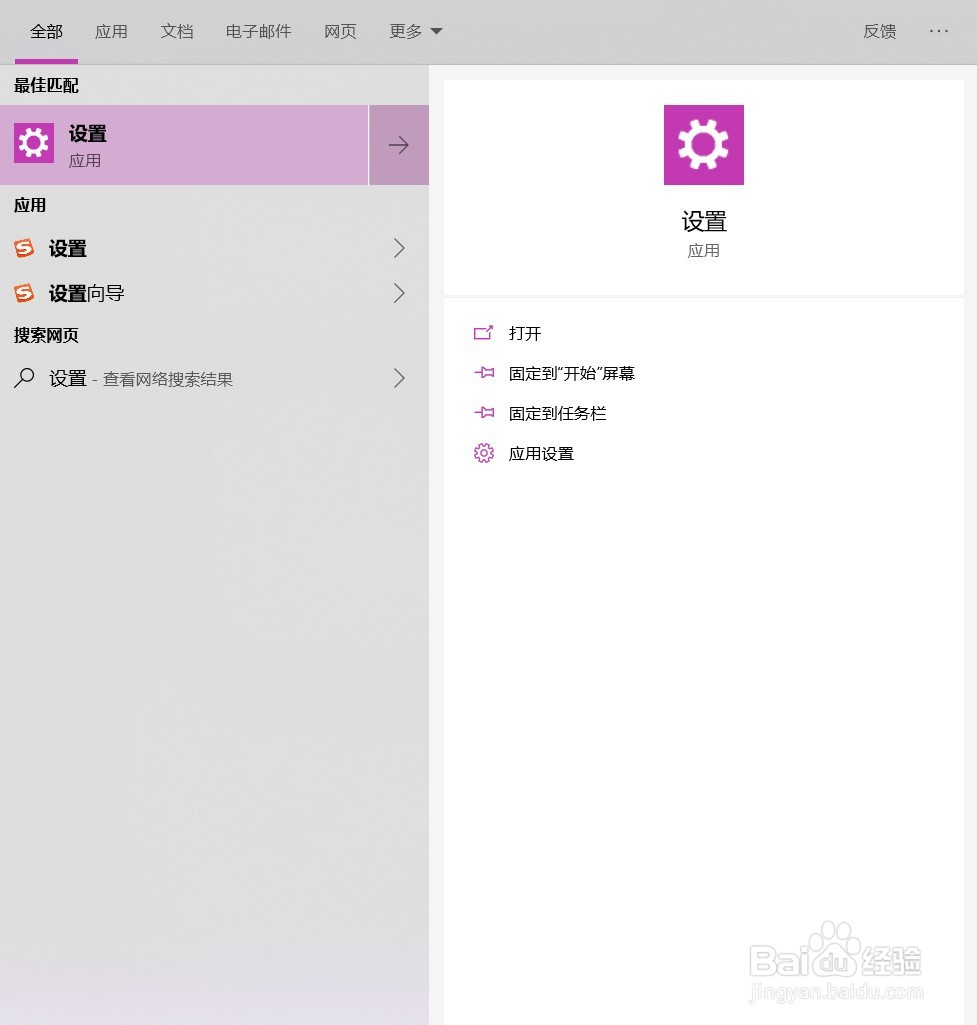Open the three-dots more options menu
The height and width of the screenshot is (1025, 977).
coord(938,31)
